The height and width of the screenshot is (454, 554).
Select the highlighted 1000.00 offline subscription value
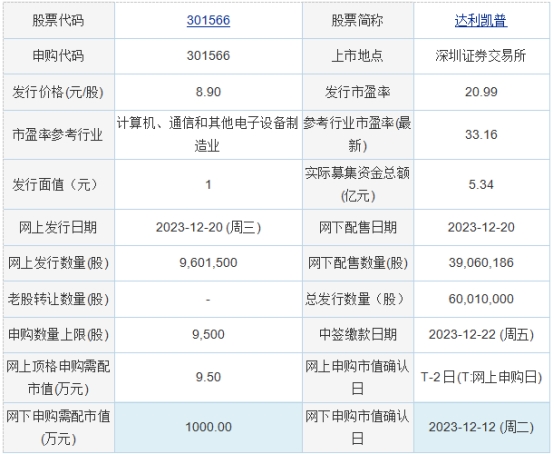[208, 427]
